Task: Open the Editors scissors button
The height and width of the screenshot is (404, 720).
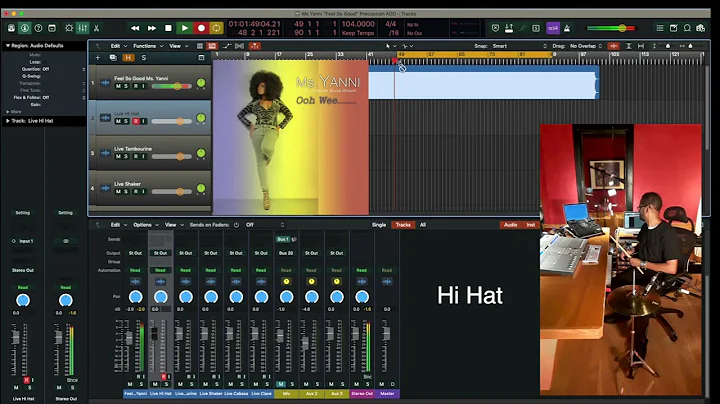Action: [x=96, y=28]
